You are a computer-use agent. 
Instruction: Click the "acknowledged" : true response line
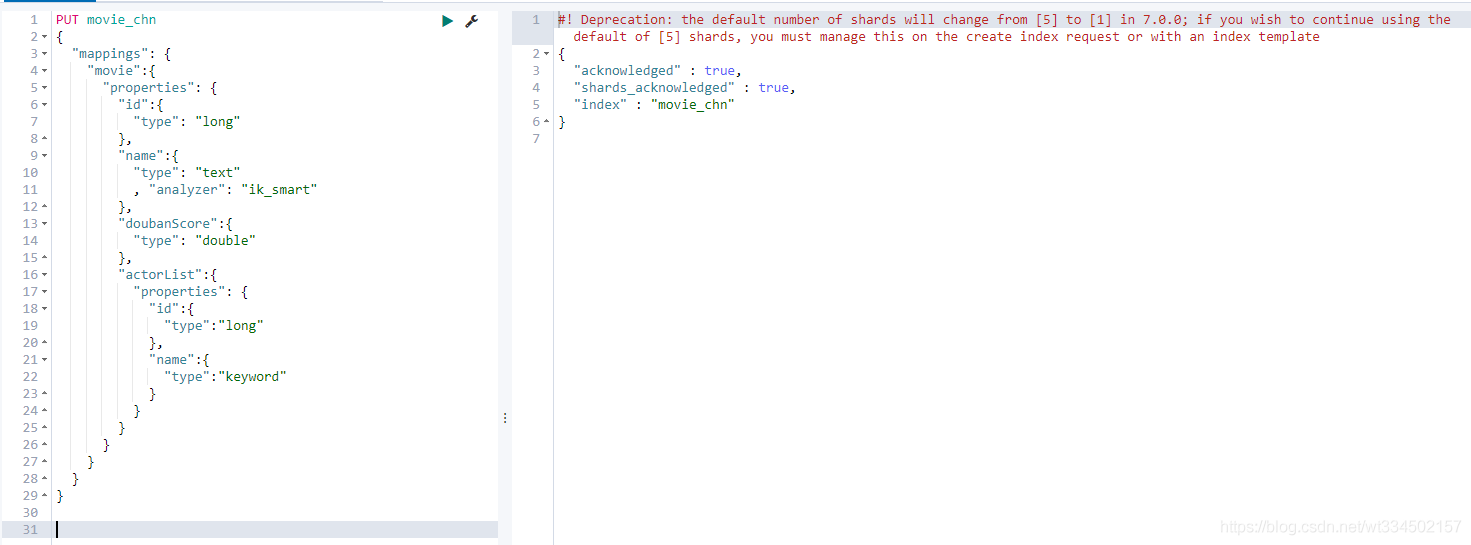(x=656, y=71)
